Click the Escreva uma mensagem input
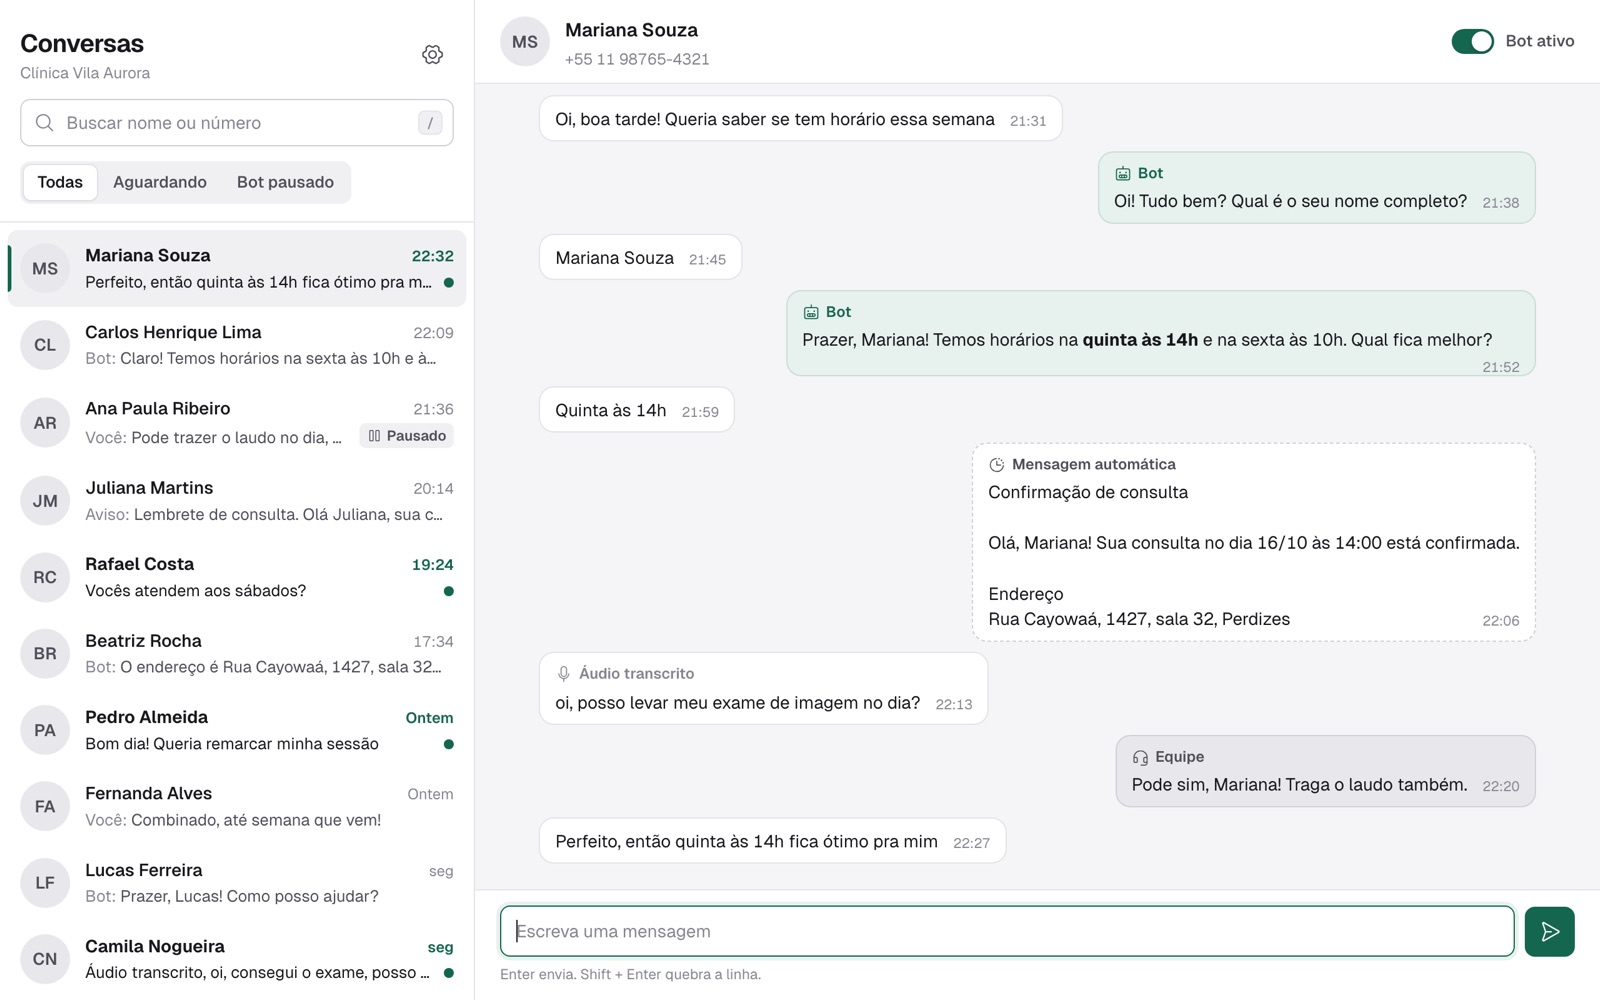 [x=1007, y=932]
